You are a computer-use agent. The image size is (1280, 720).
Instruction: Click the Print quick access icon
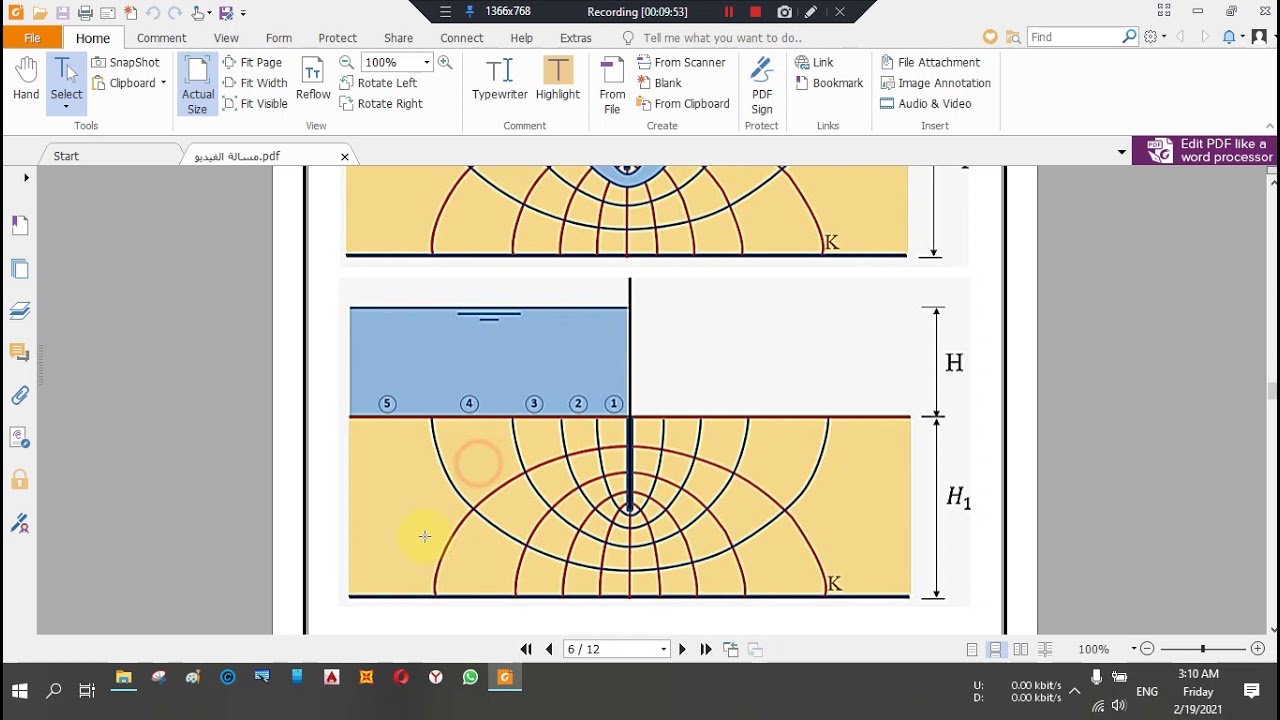click(x=85, y=13)
